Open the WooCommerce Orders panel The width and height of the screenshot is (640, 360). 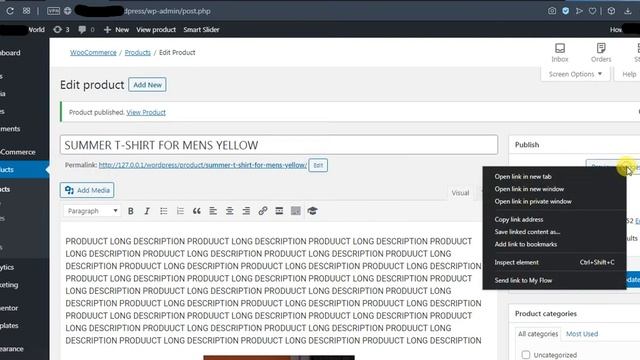601,53
